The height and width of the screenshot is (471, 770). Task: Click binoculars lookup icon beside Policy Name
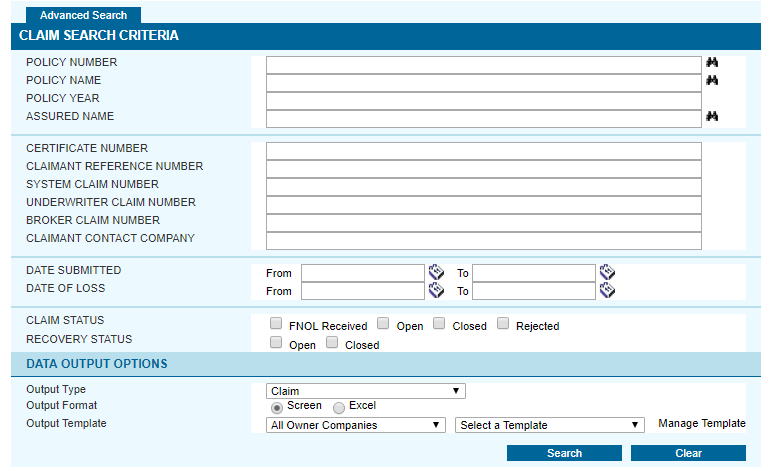712,81
